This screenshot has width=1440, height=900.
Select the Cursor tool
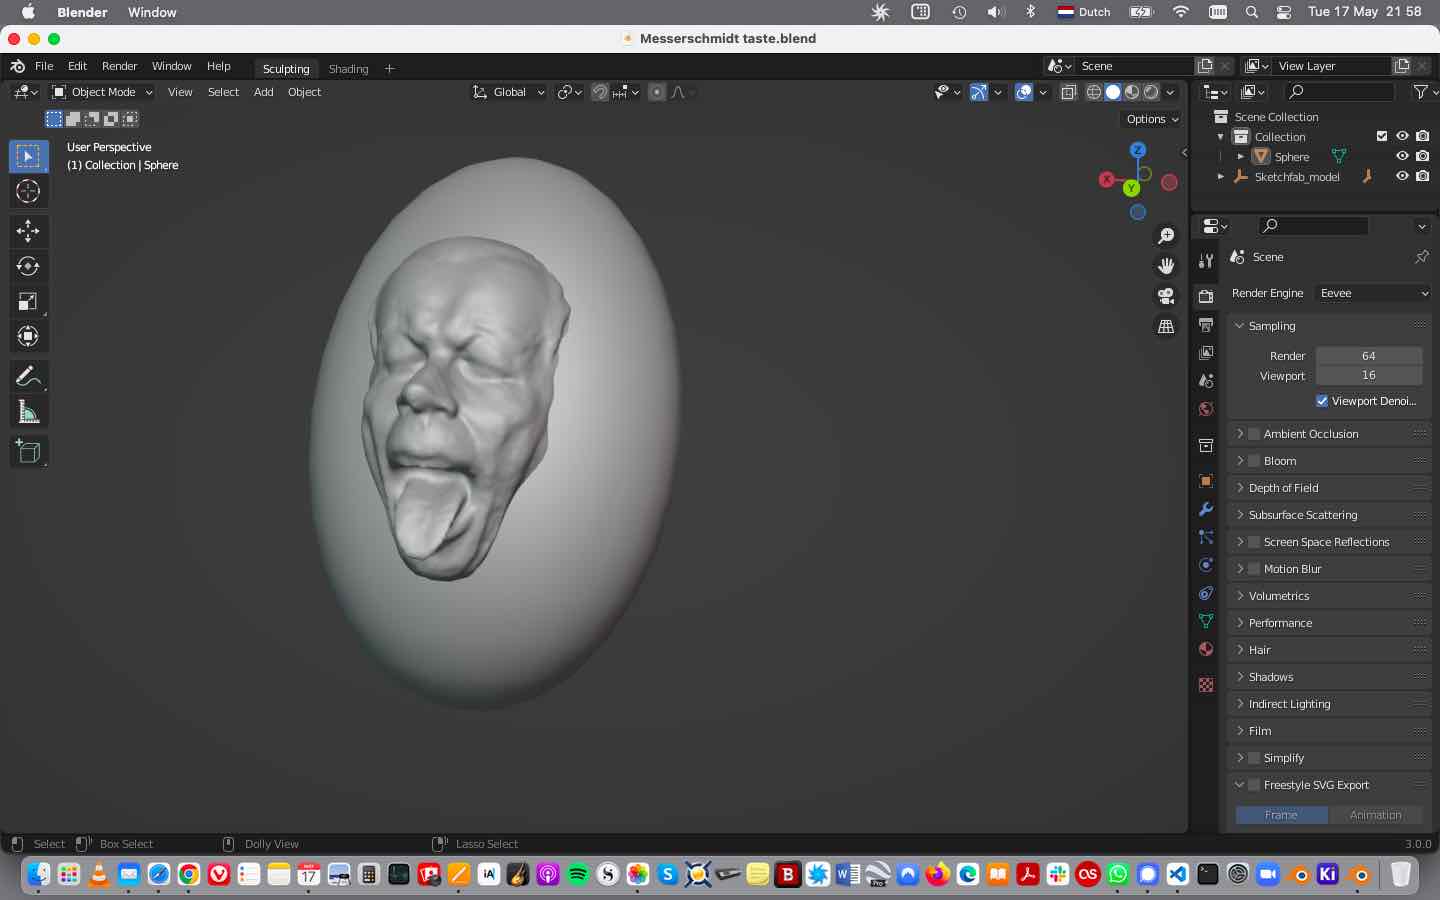(x=28, y=191)
